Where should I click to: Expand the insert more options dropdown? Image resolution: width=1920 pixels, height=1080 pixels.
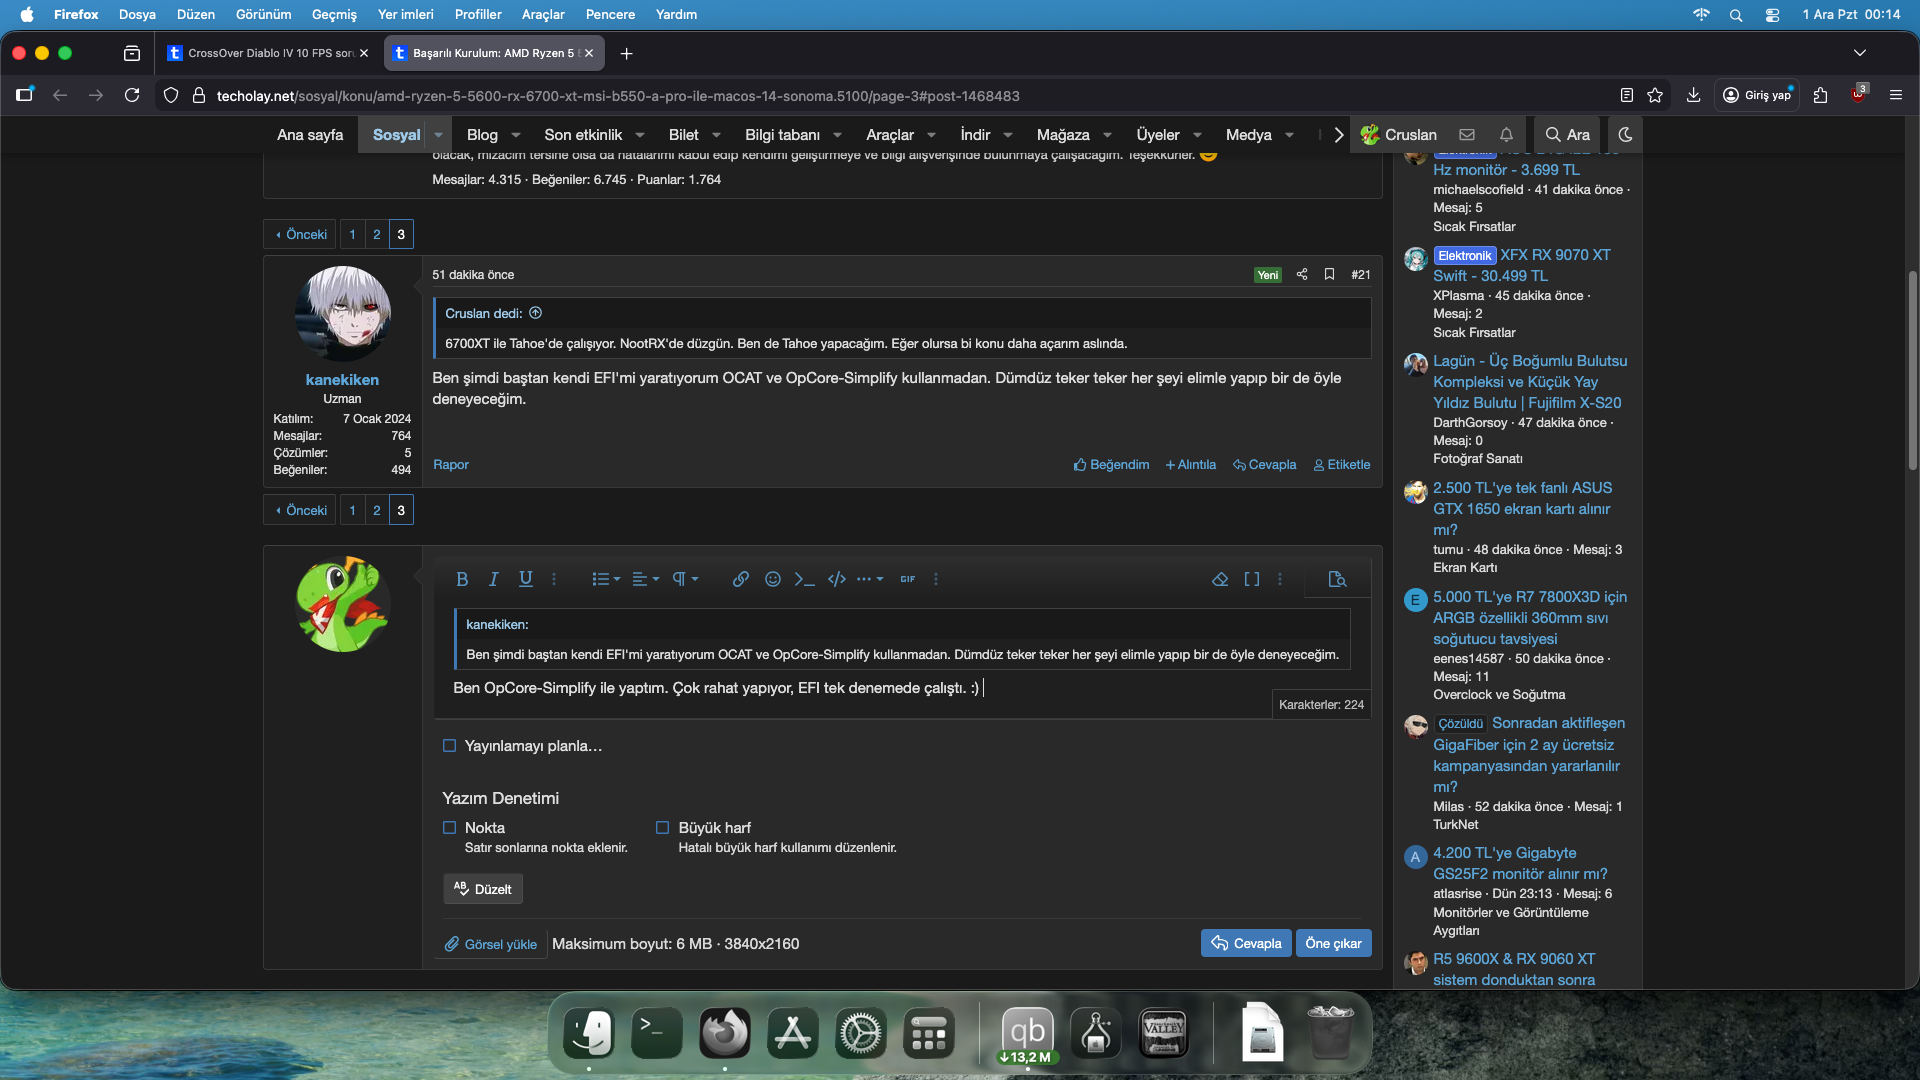point(869,579)
